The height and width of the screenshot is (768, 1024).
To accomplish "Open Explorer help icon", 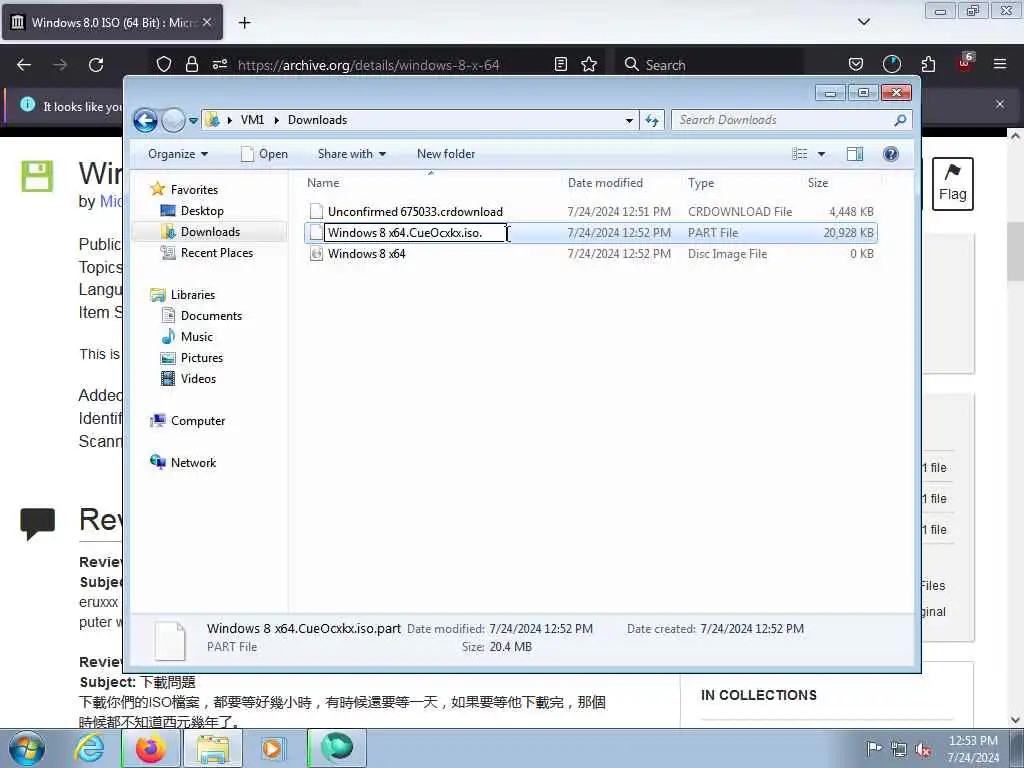I will tap(890, 154).
